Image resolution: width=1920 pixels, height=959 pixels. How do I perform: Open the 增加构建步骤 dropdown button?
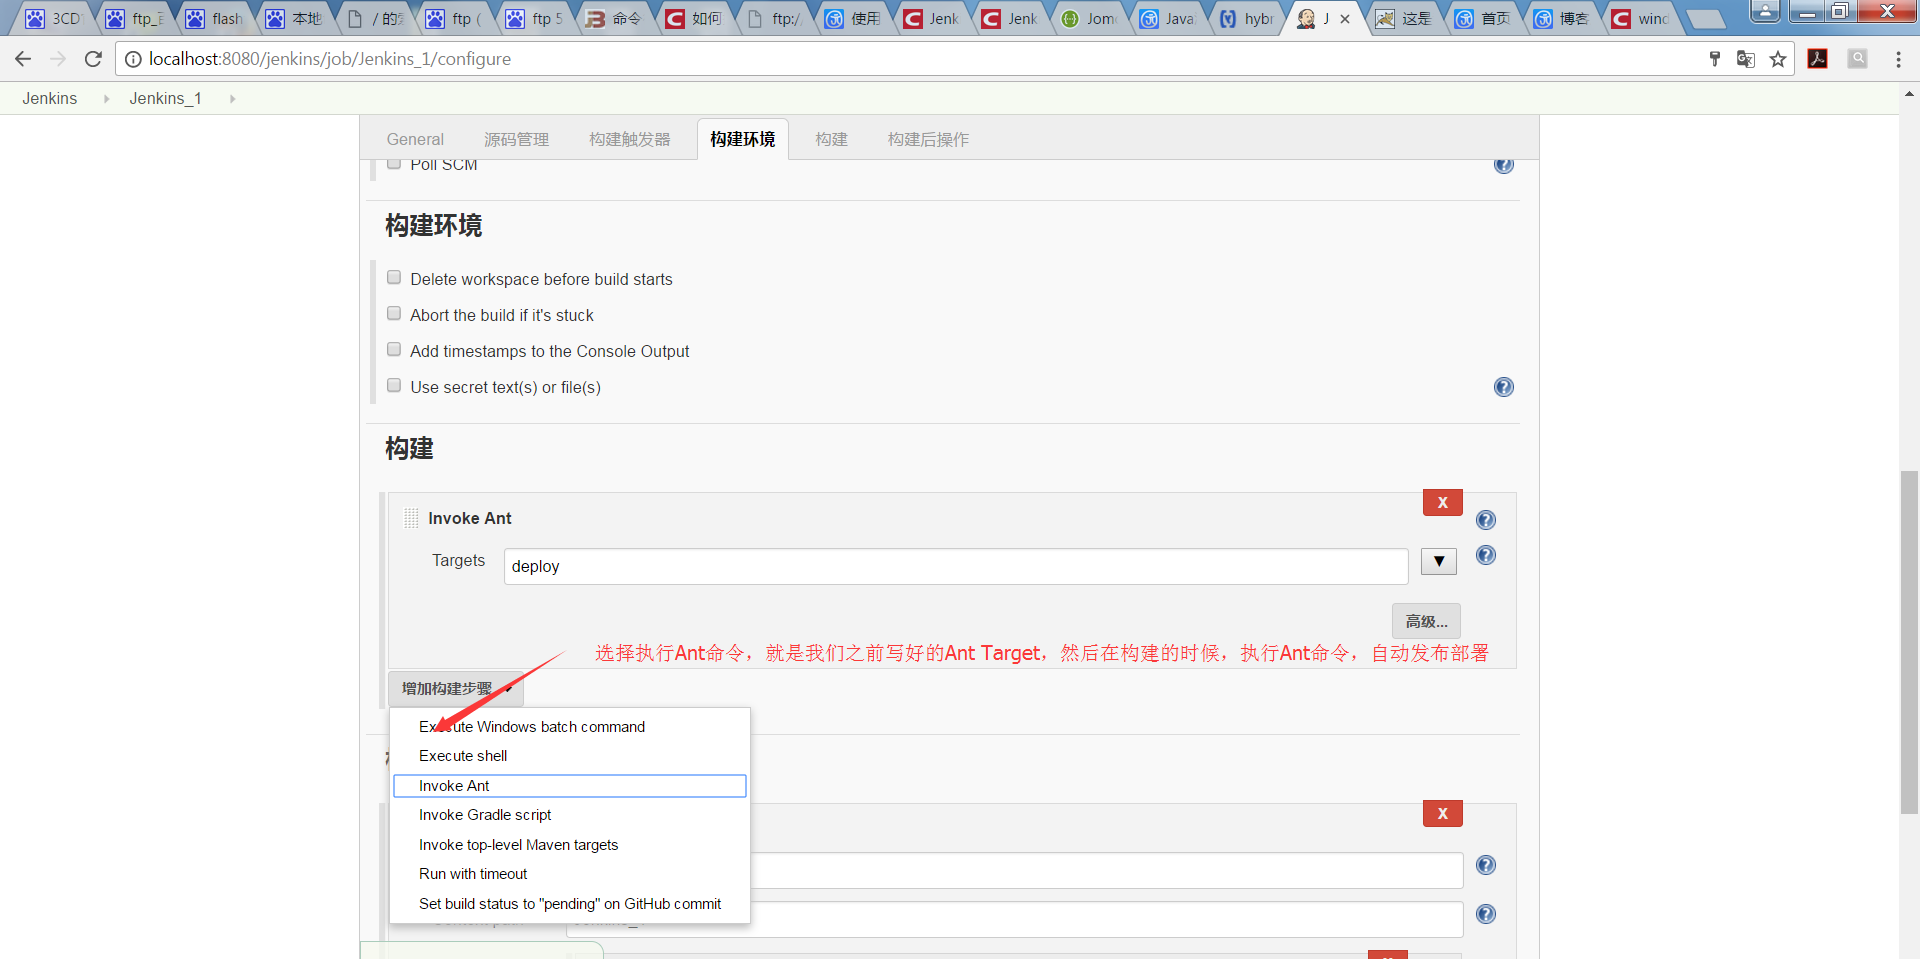(456, 688)
